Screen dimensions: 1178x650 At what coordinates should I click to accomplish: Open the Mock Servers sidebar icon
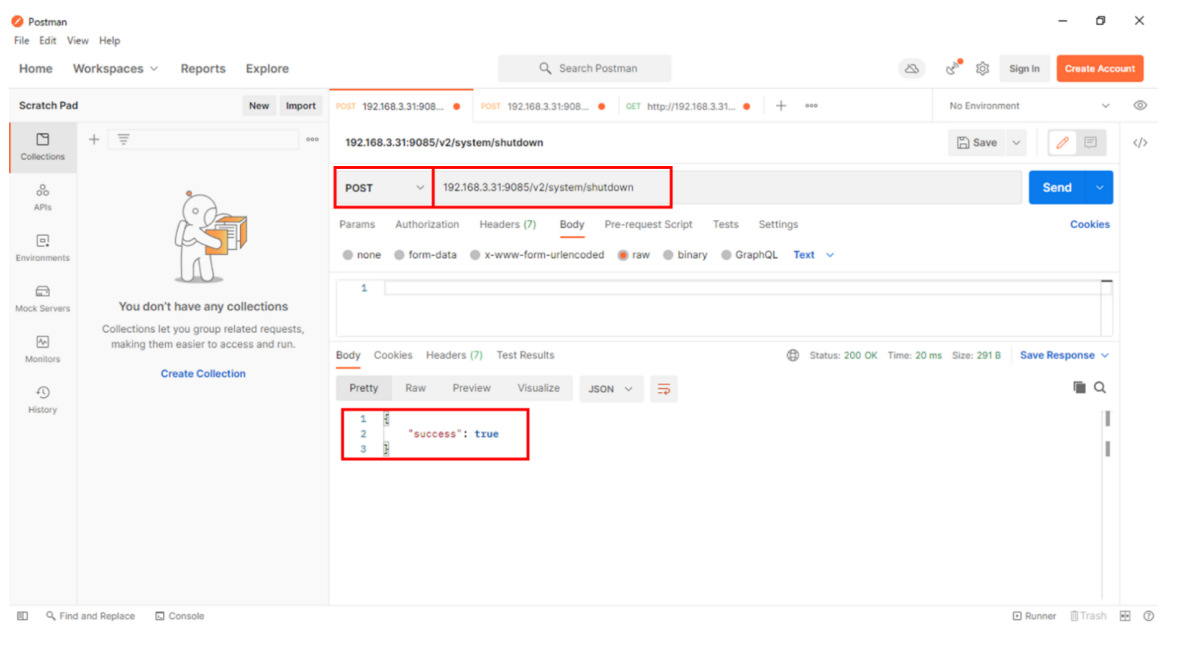[x=42, y=297]
